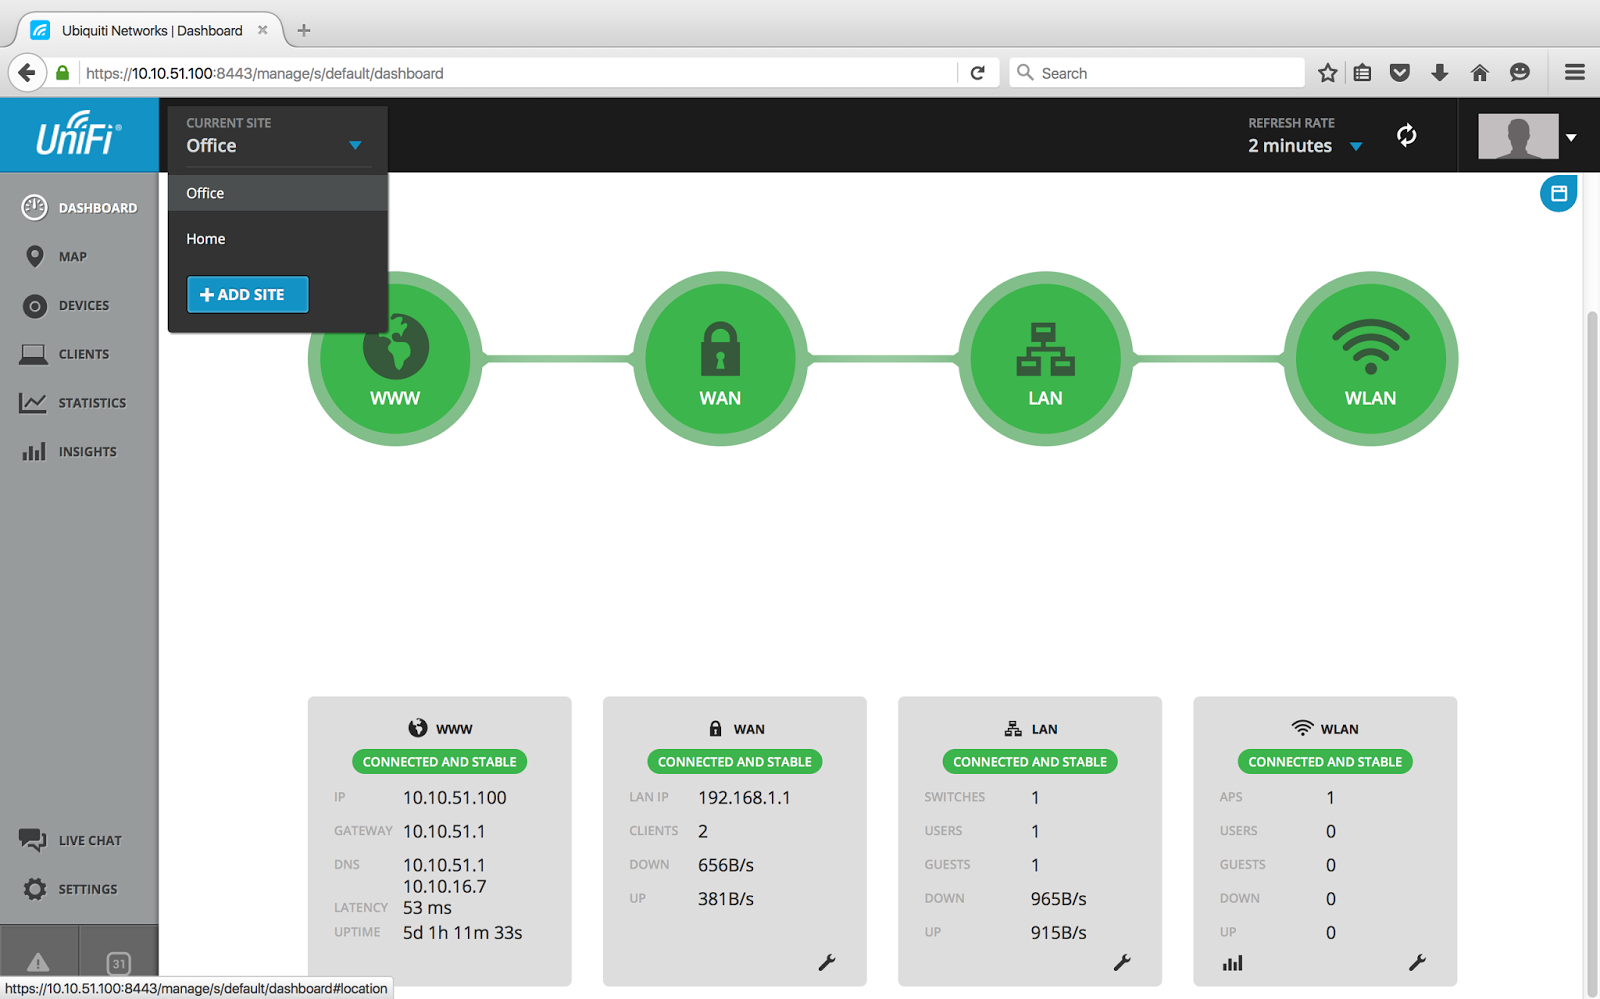This screenshot has height=999, width=1600.
Task: Click LAN card Connected and Stable badge
Action: [1030, 762]
